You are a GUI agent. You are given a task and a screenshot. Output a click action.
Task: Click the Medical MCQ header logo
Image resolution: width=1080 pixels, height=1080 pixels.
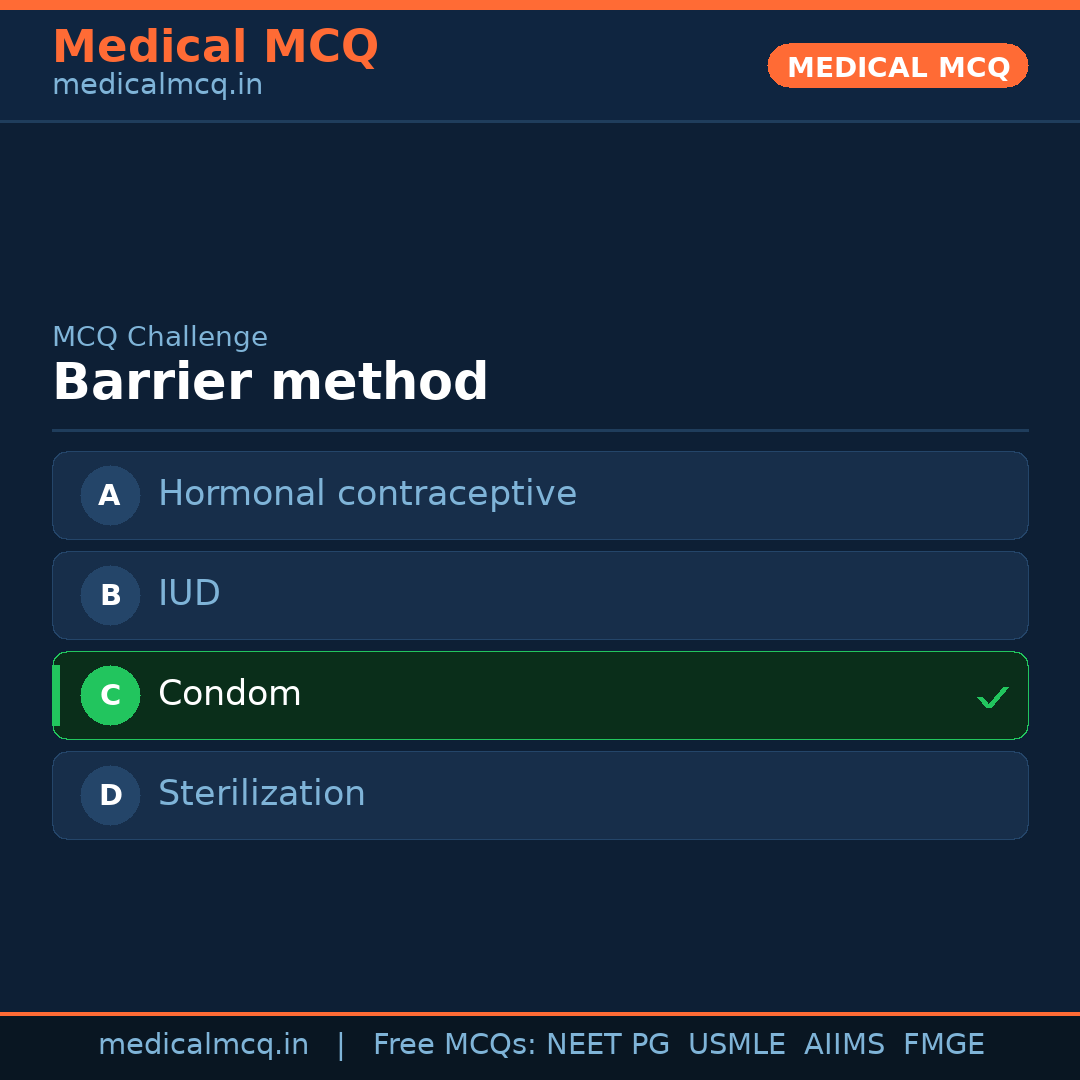click(215, 46)
